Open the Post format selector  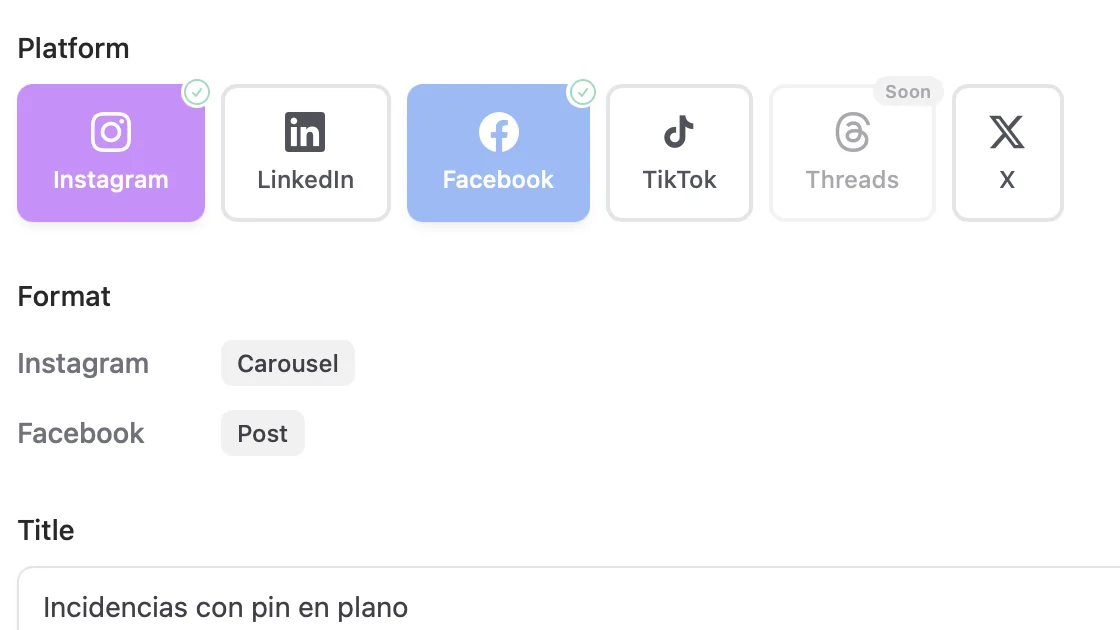click(263, 433)
